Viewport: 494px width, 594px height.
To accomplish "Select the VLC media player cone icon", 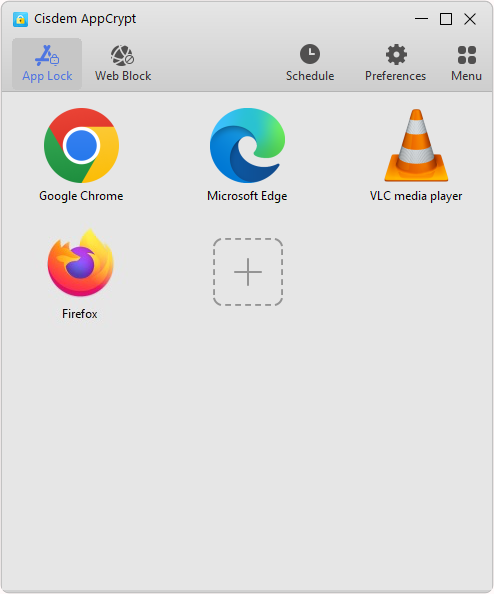I will (416, 145).
